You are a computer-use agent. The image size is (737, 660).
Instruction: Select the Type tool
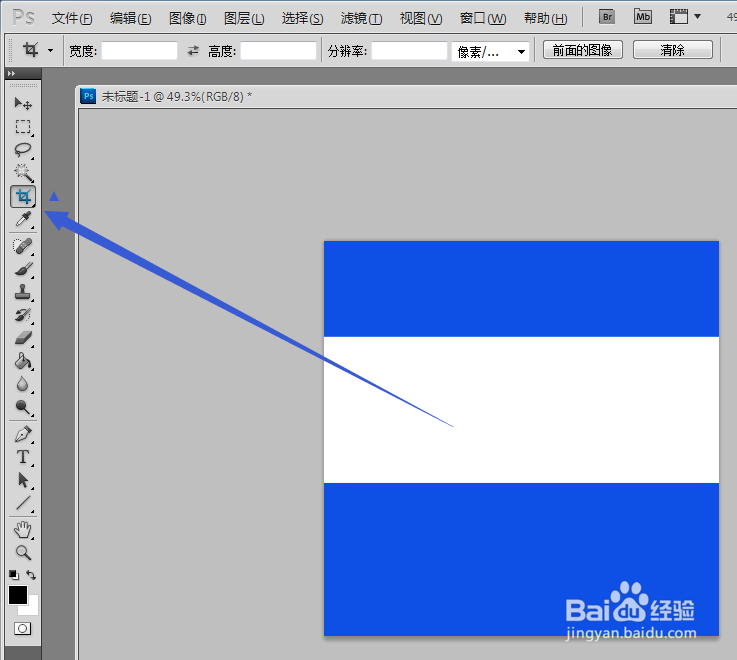(23, 457)
